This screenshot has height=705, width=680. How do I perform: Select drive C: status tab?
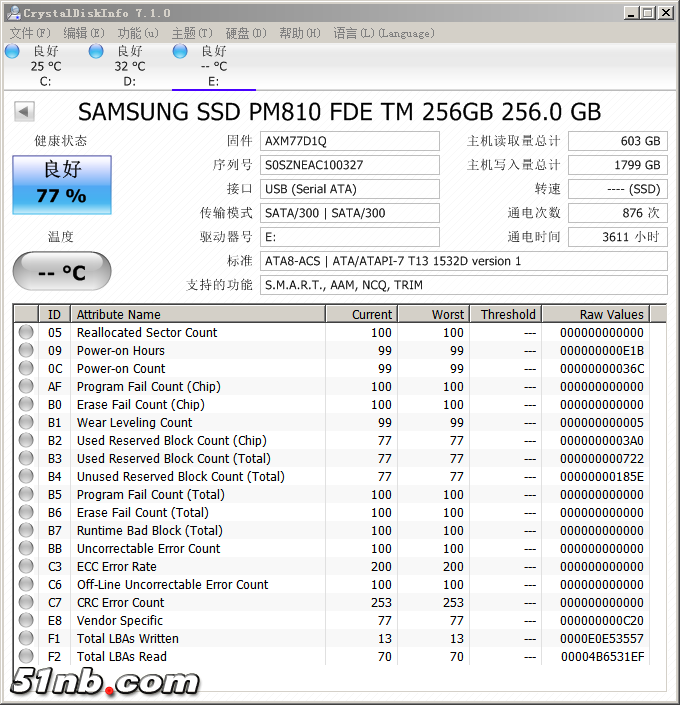[46, 66]
